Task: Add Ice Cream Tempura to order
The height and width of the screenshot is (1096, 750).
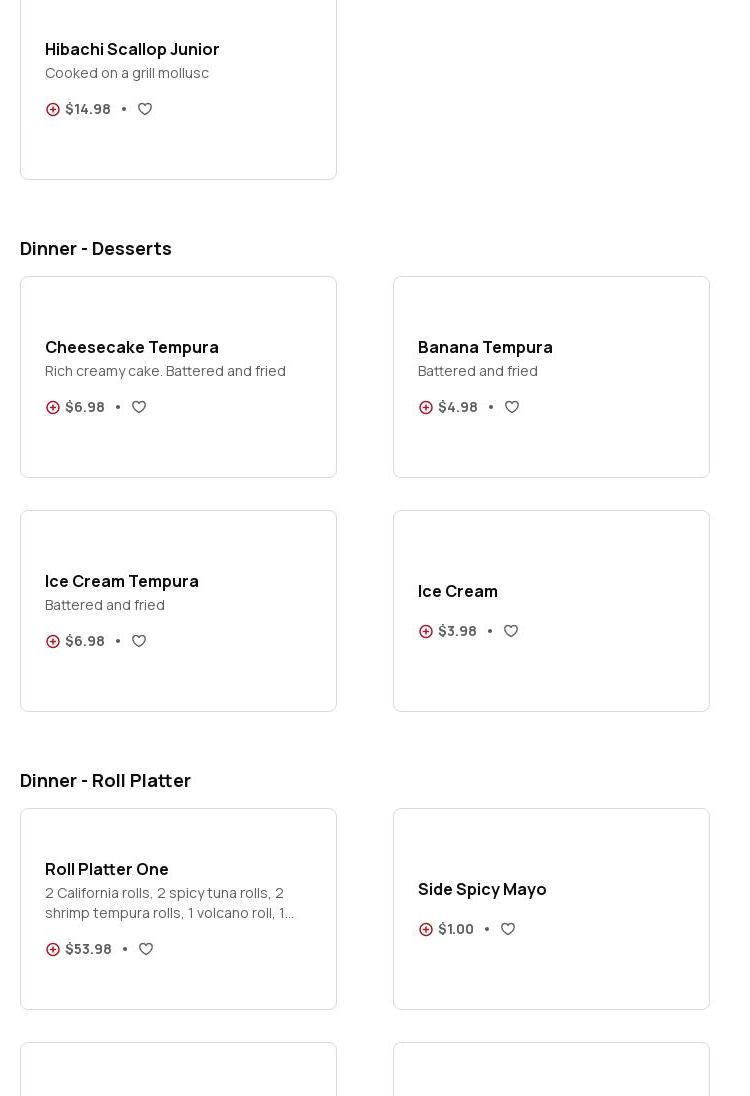Action: tap(53, 642)
